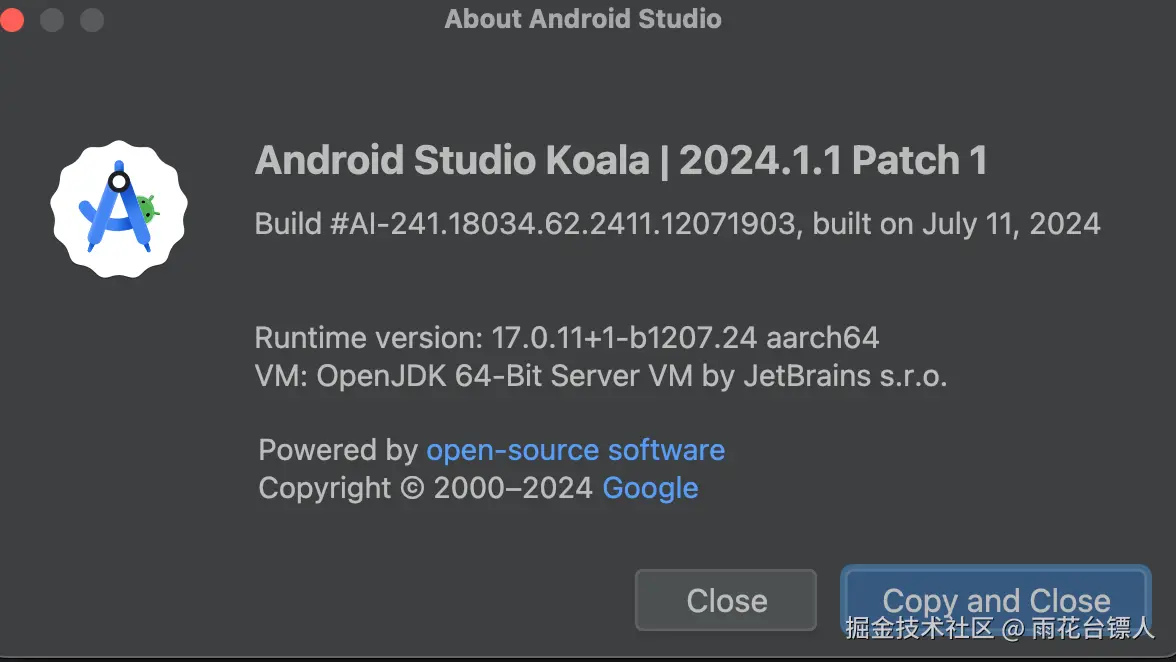Click the Powered by label

tap(337, 450)
